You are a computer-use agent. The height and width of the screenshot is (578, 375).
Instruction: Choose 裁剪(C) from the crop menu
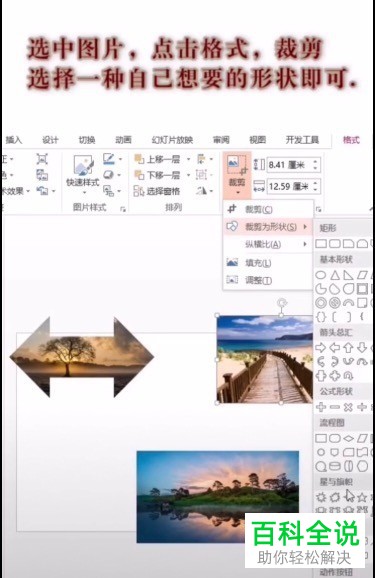268,209
